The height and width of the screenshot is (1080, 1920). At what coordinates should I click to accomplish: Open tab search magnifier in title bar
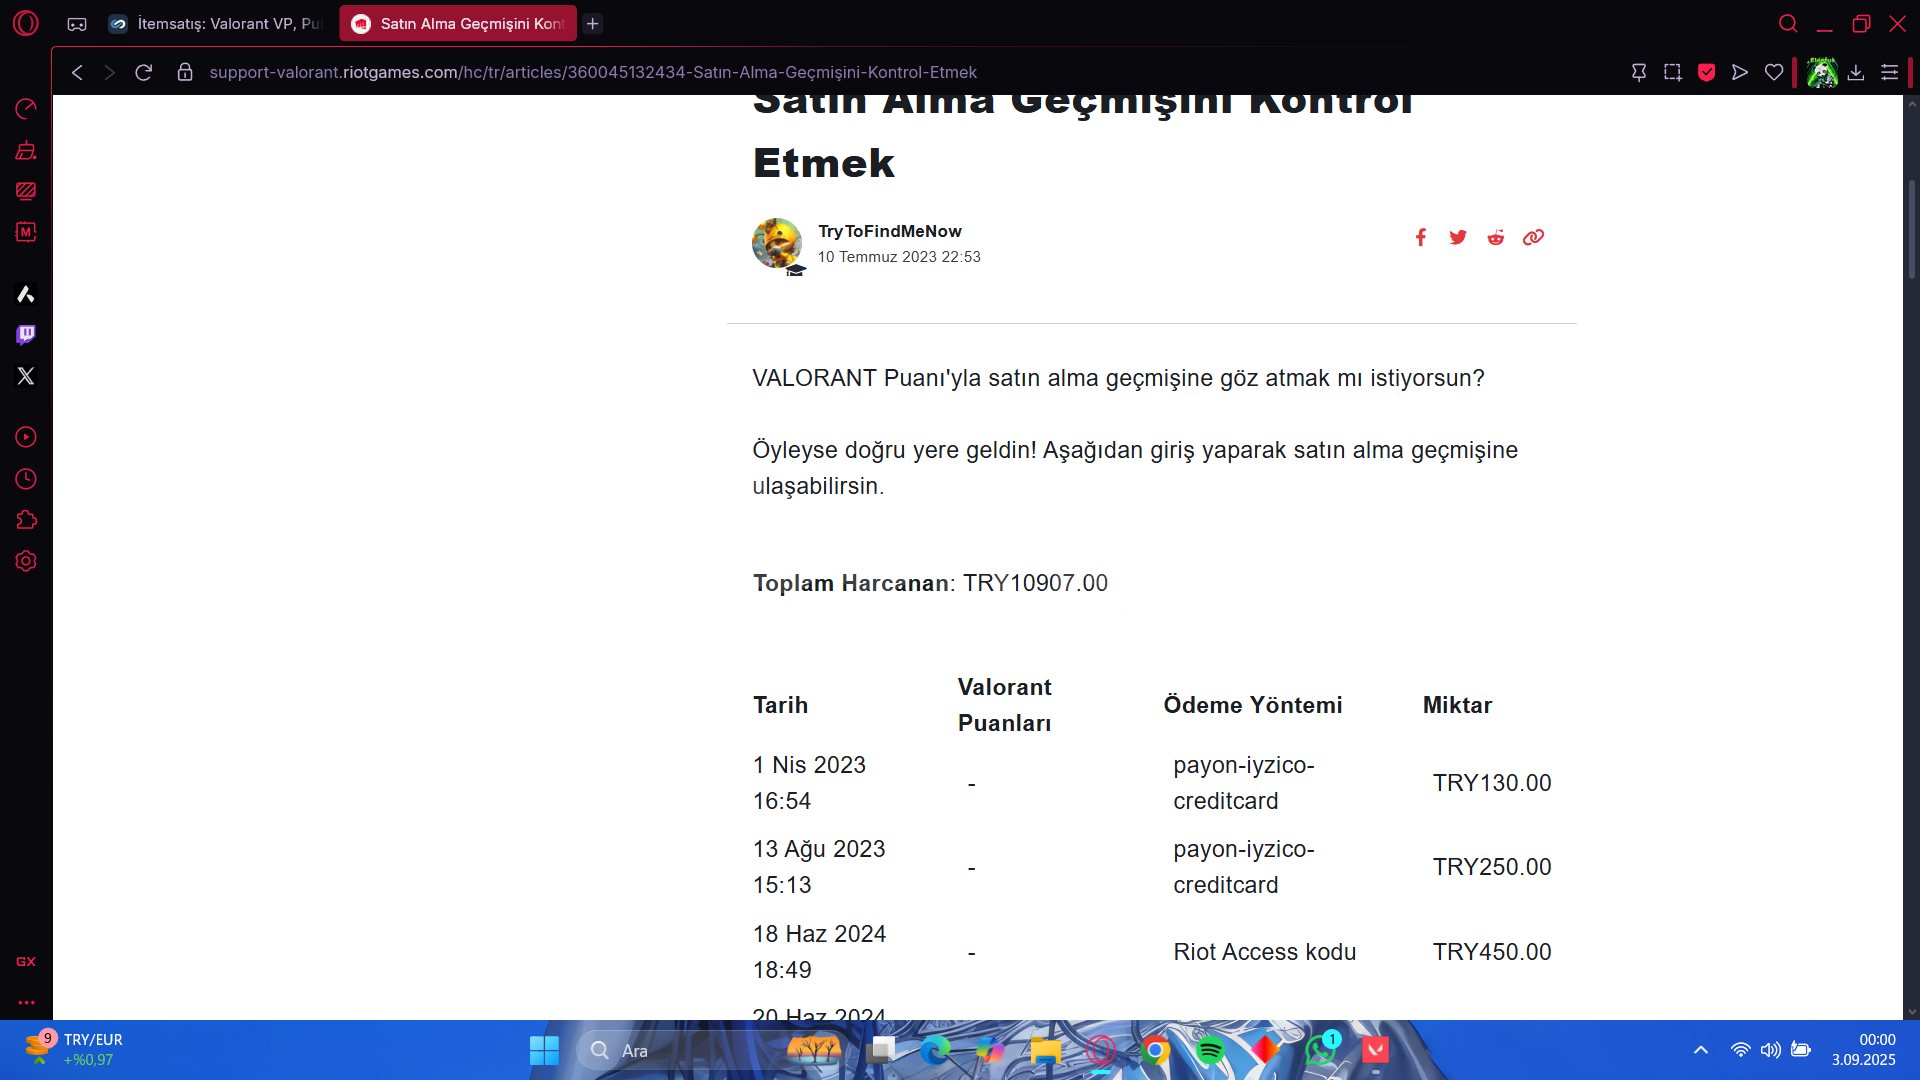[1788, 23]
